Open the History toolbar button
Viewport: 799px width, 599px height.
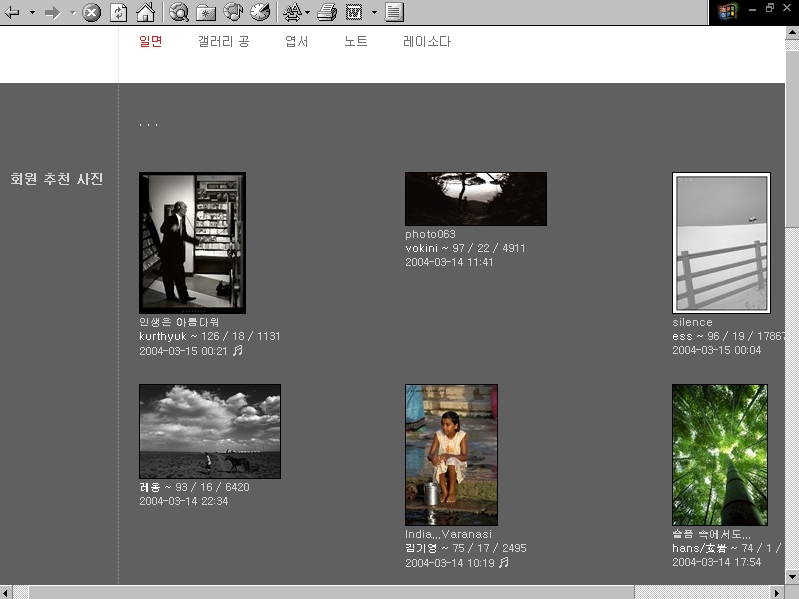coord(260,12)
